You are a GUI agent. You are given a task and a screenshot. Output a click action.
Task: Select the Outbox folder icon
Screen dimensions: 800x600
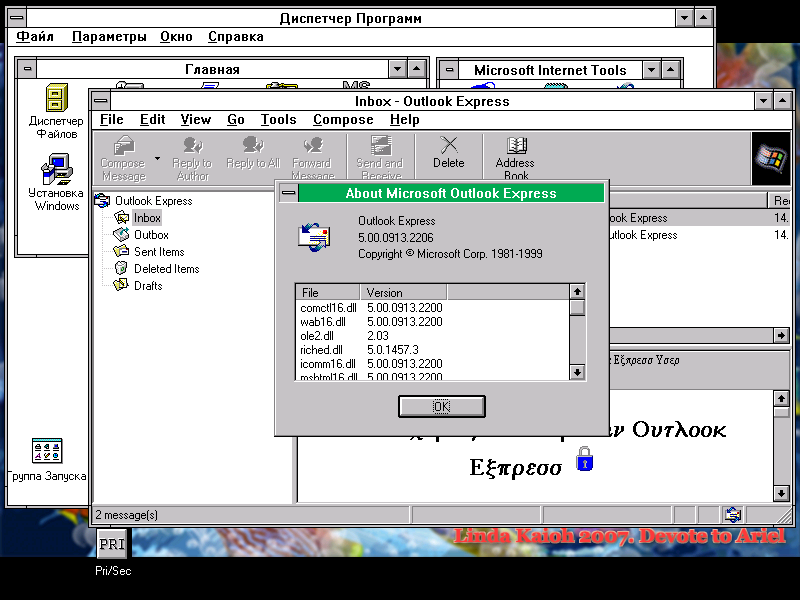(x=121, y=235)
